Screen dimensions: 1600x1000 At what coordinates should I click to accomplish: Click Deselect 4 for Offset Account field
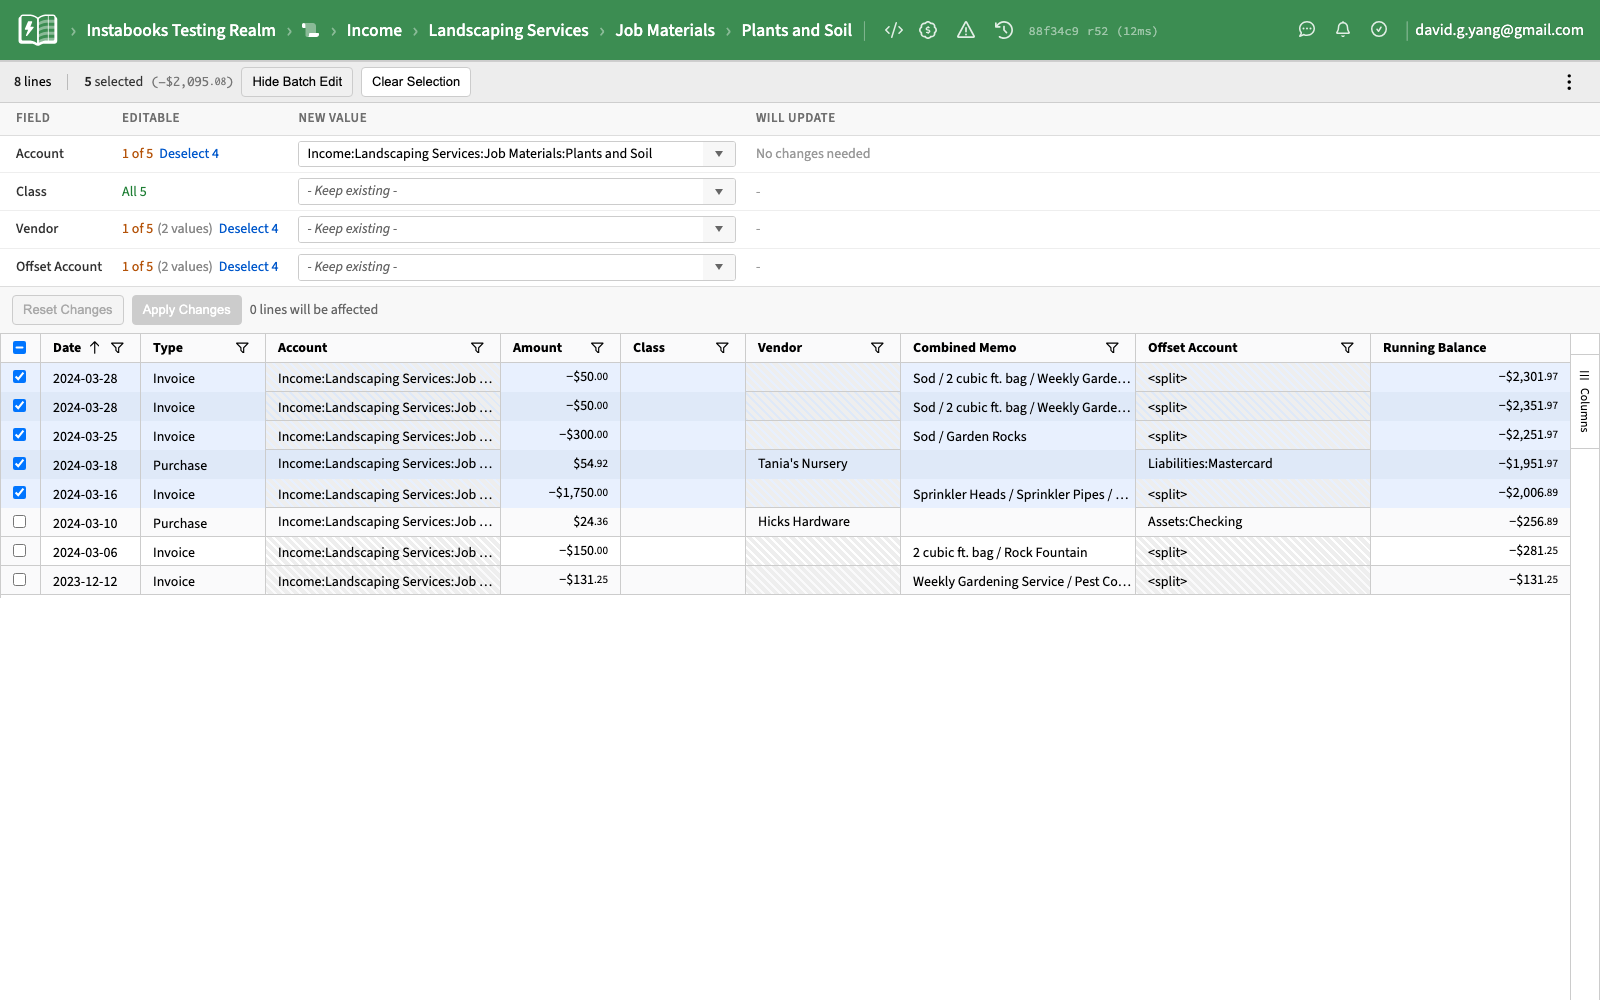tap(249, 267)
